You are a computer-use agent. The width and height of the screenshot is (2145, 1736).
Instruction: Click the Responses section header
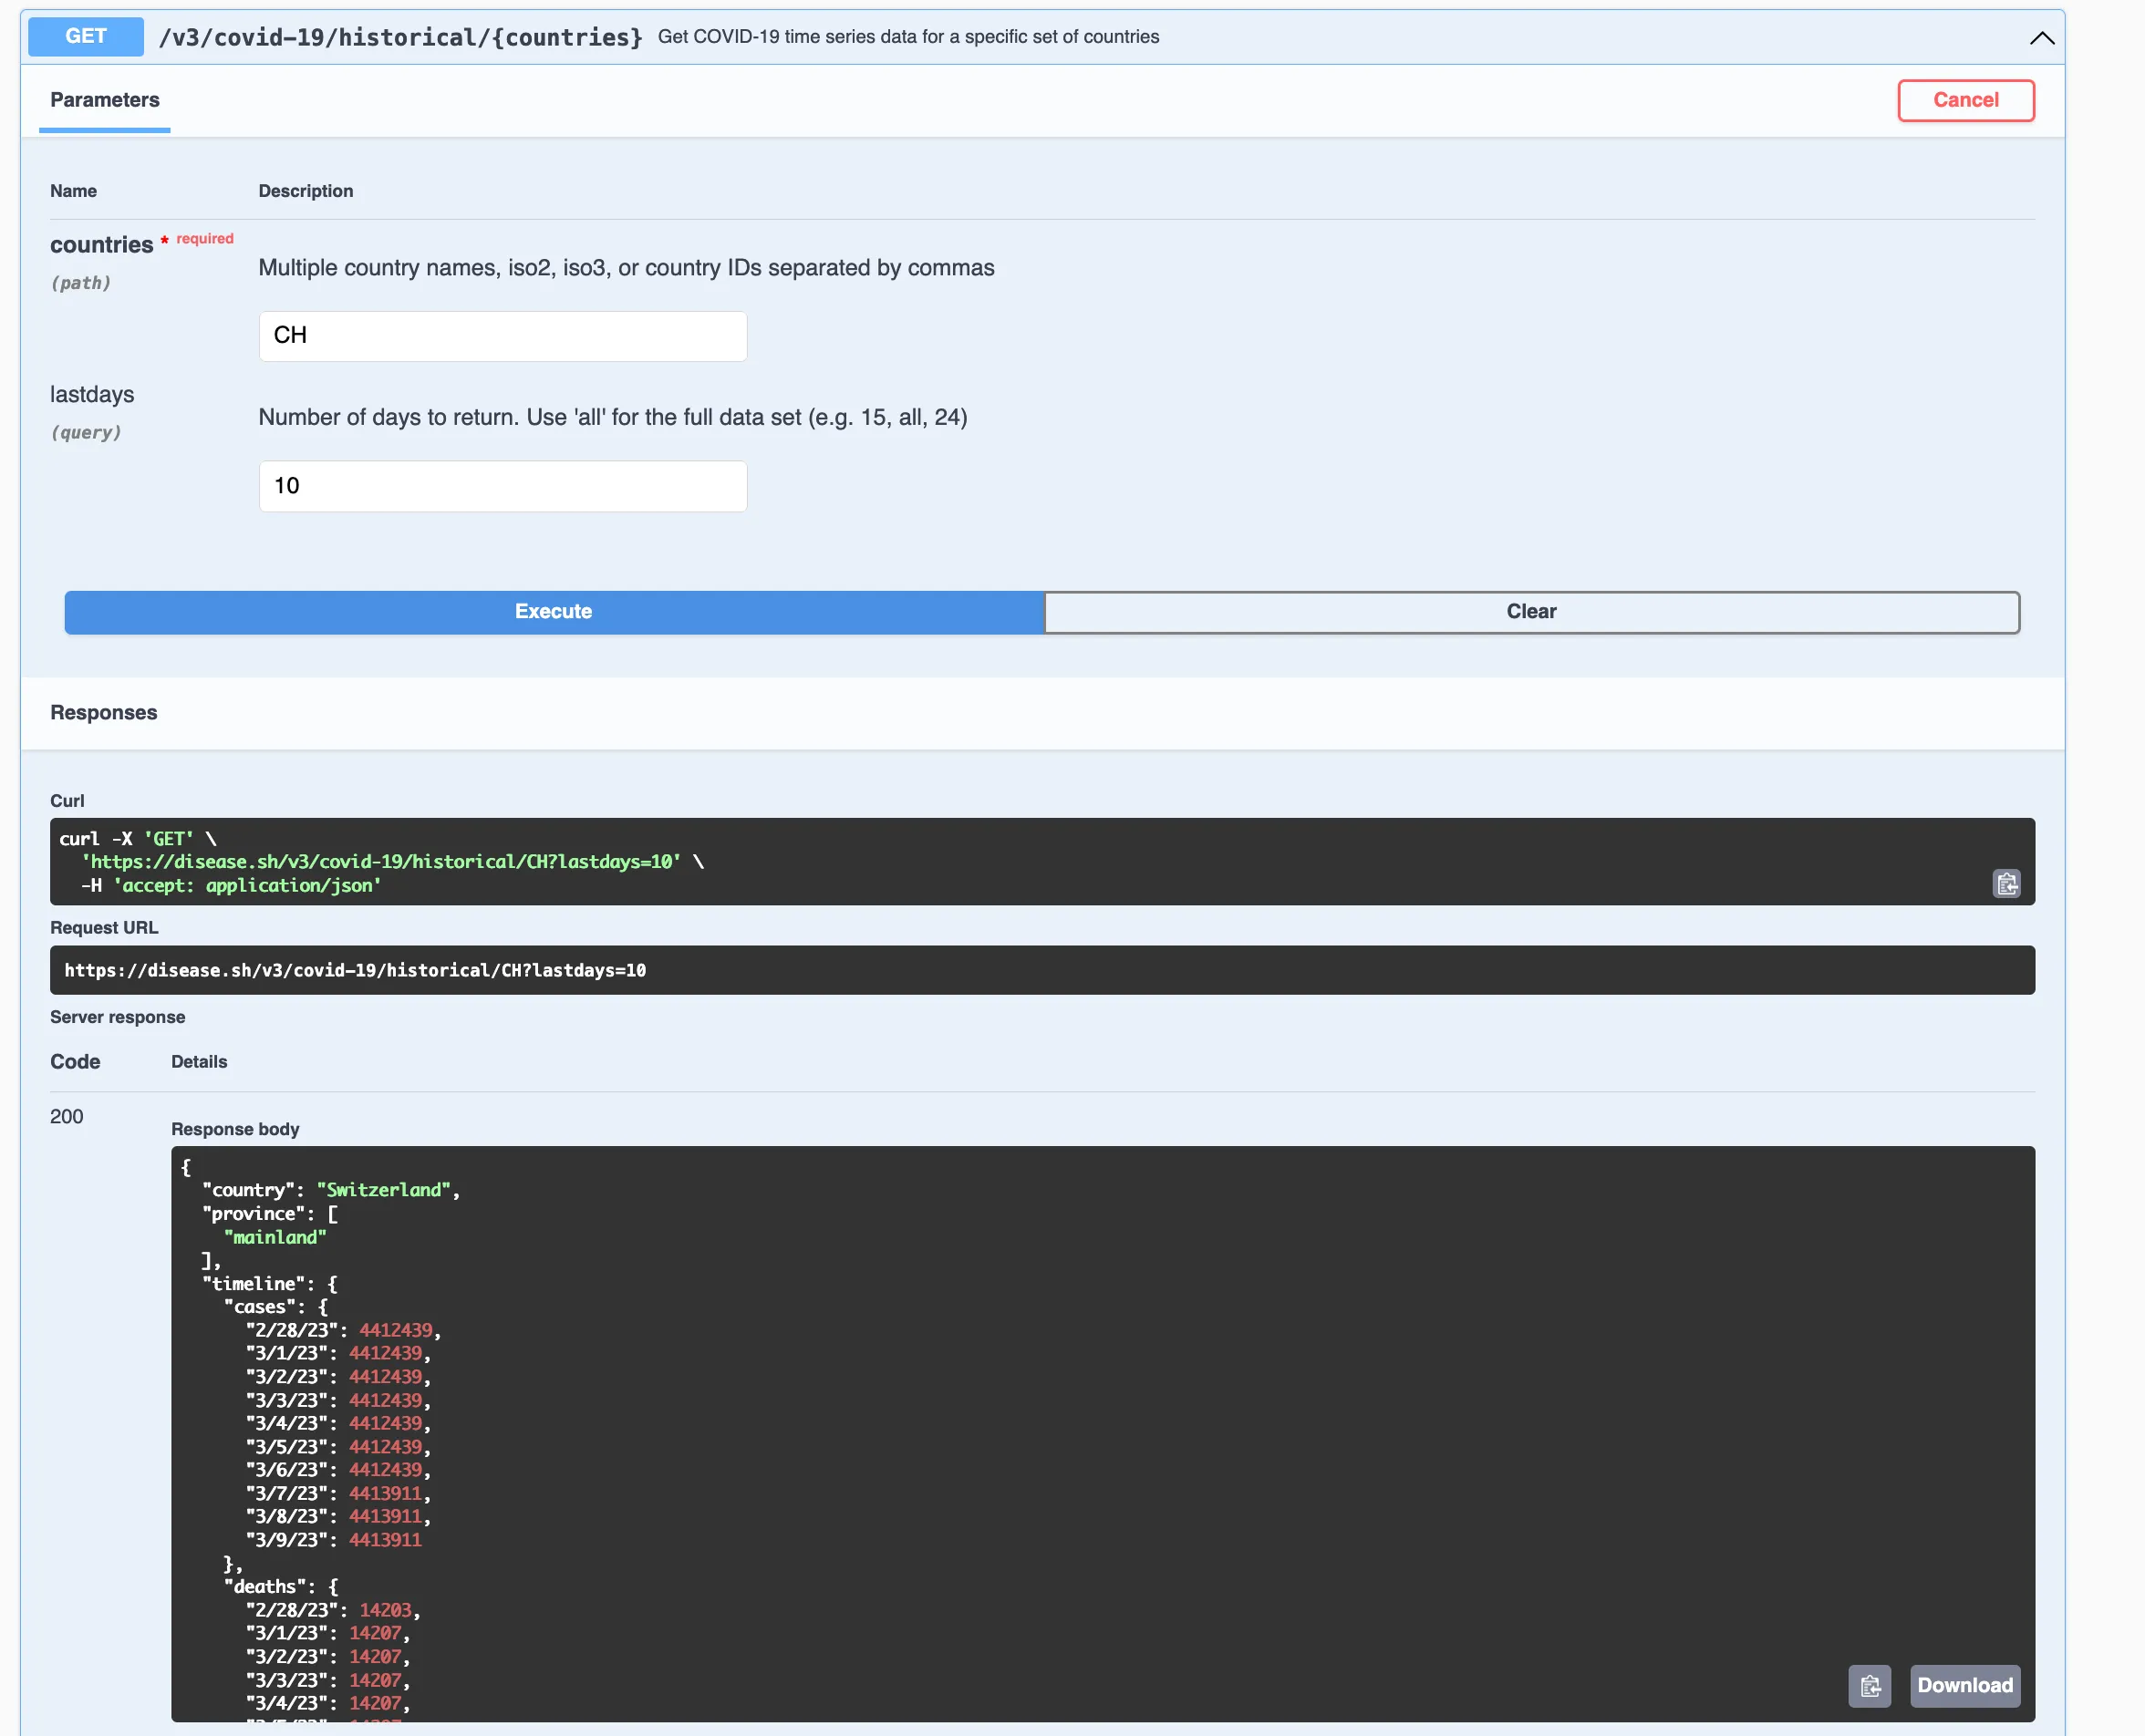[x=104, y=713]
